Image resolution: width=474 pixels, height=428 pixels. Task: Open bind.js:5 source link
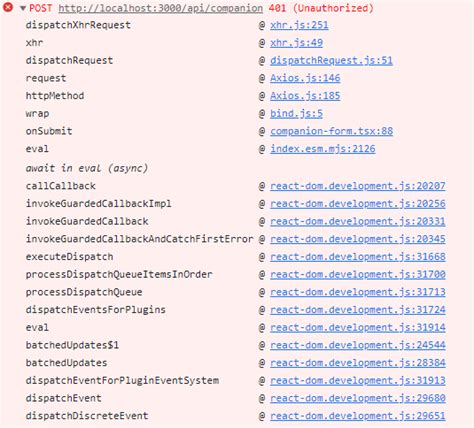coord(296,113)
